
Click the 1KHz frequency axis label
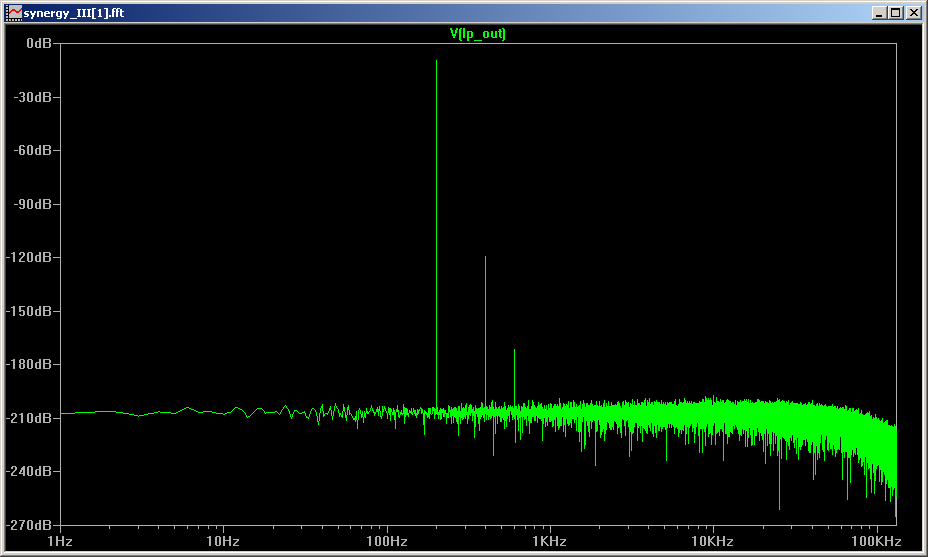point(549,542)
